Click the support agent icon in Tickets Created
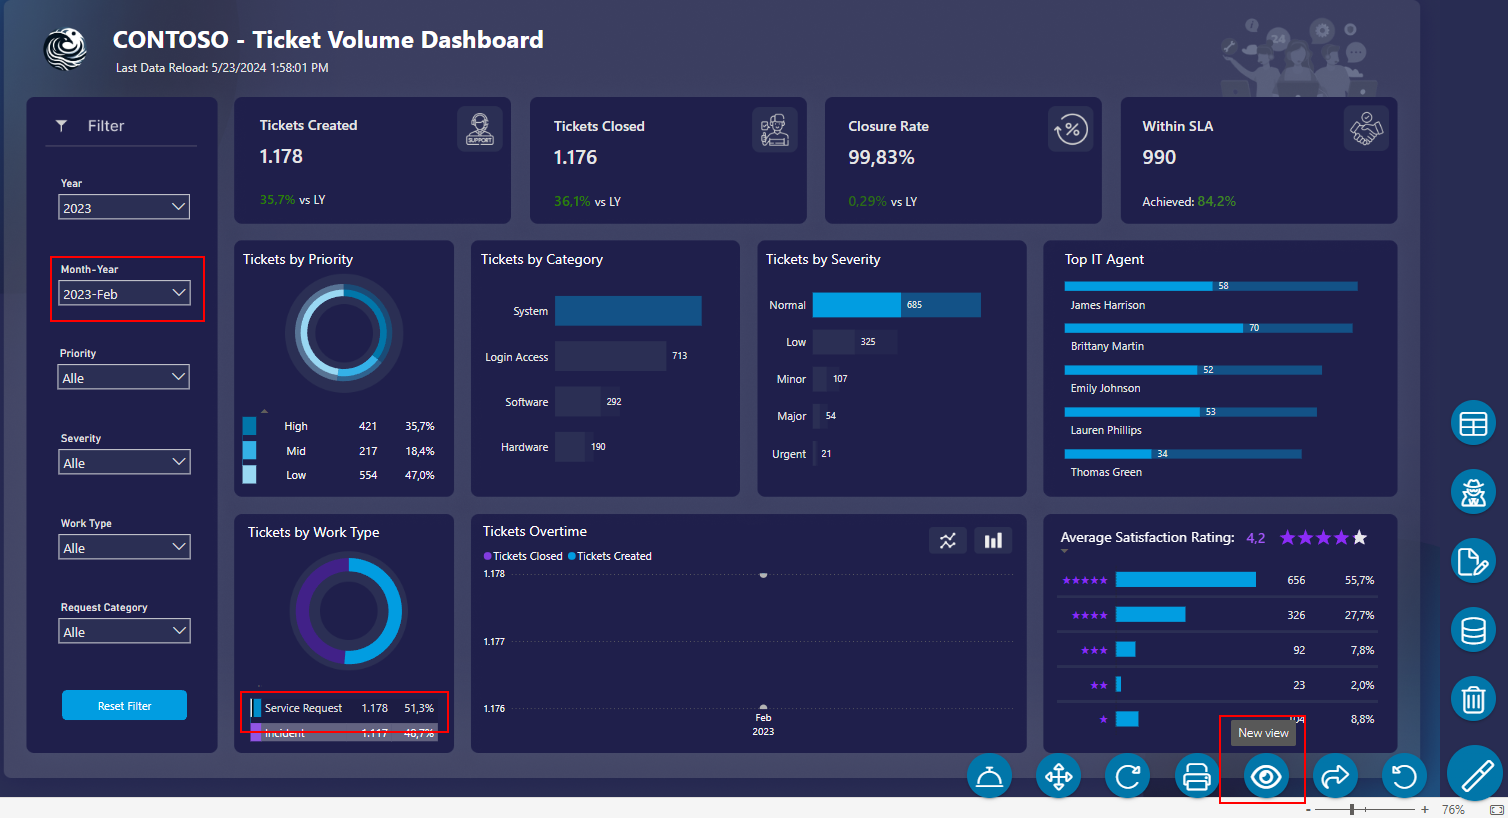 (x=480, y=128)
